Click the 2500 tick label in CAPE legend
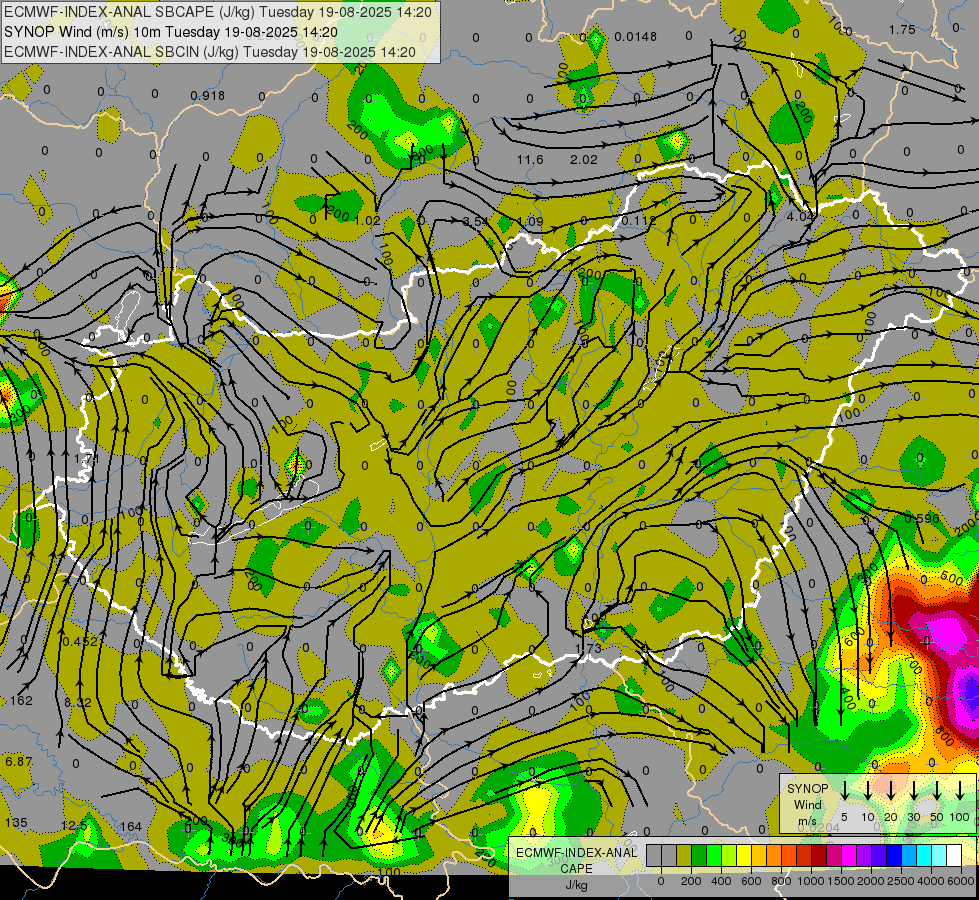This screenshot has width=979, height=900. [x=901, y=881]
